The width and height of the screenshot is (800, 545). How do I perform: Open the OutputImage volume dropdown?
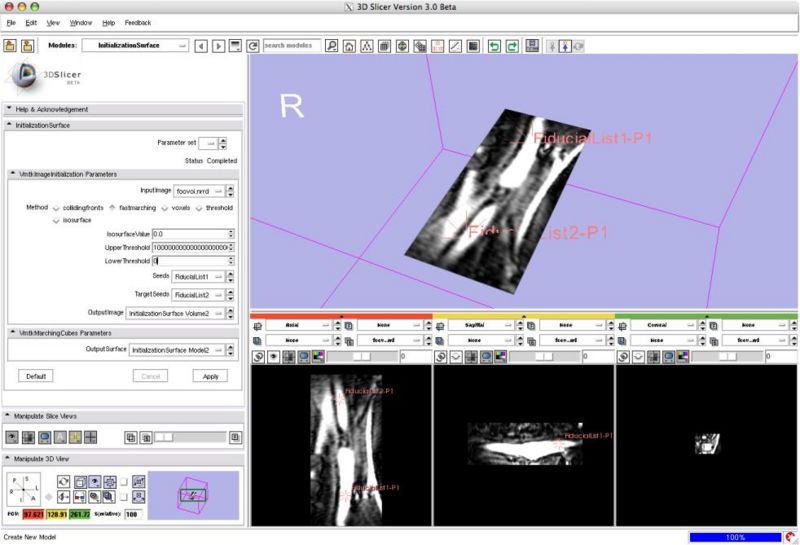click(176, 313)
